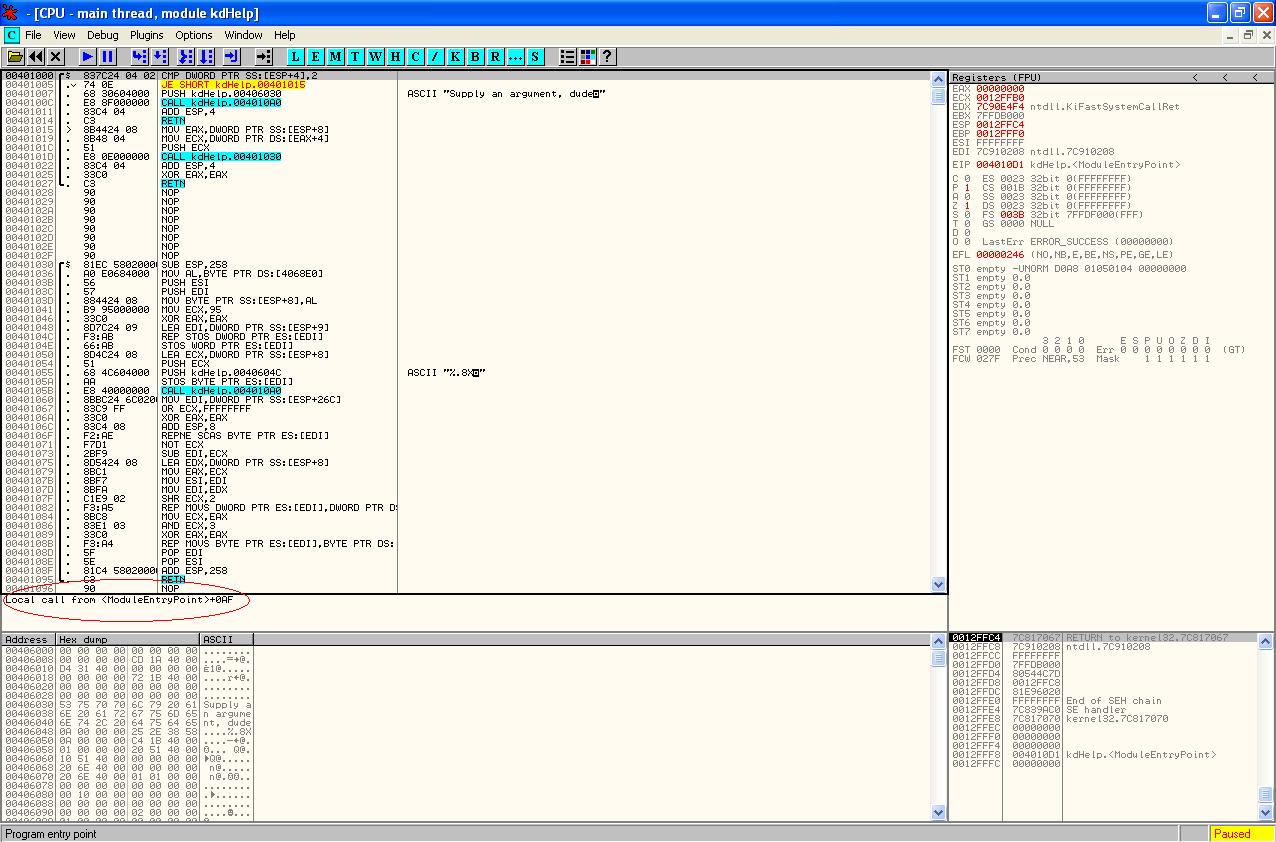Screen dimensions: 1276x842
Task: Open the Log window (L button)
Action: 296,57
